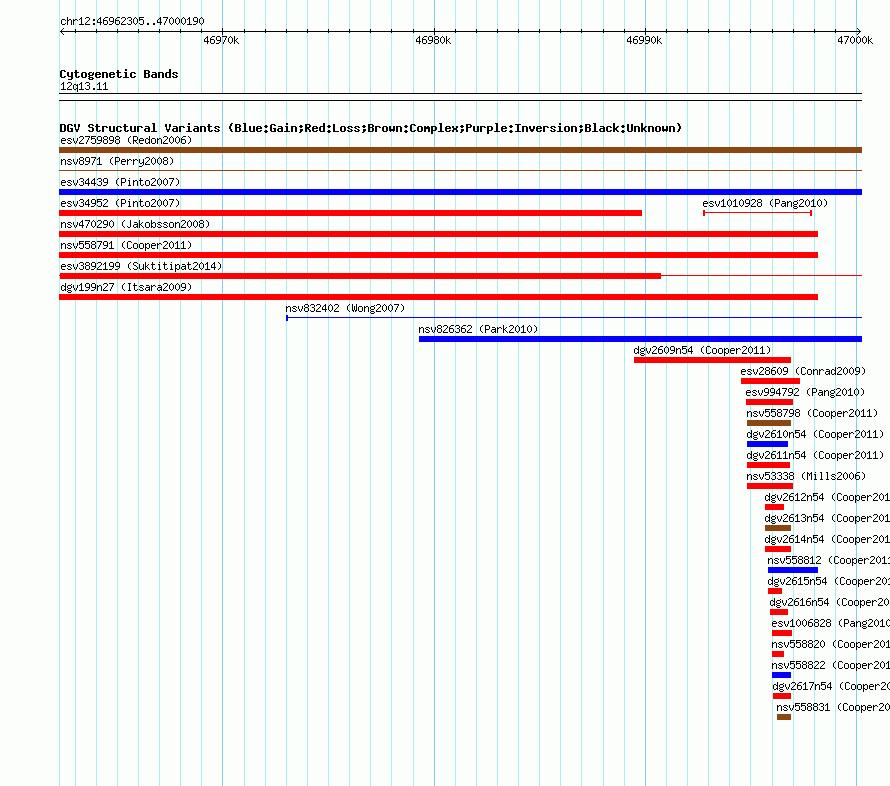890x786 pixels.
Task: Click the nsv558798 (Cooper2011) label
Action: 812,413
